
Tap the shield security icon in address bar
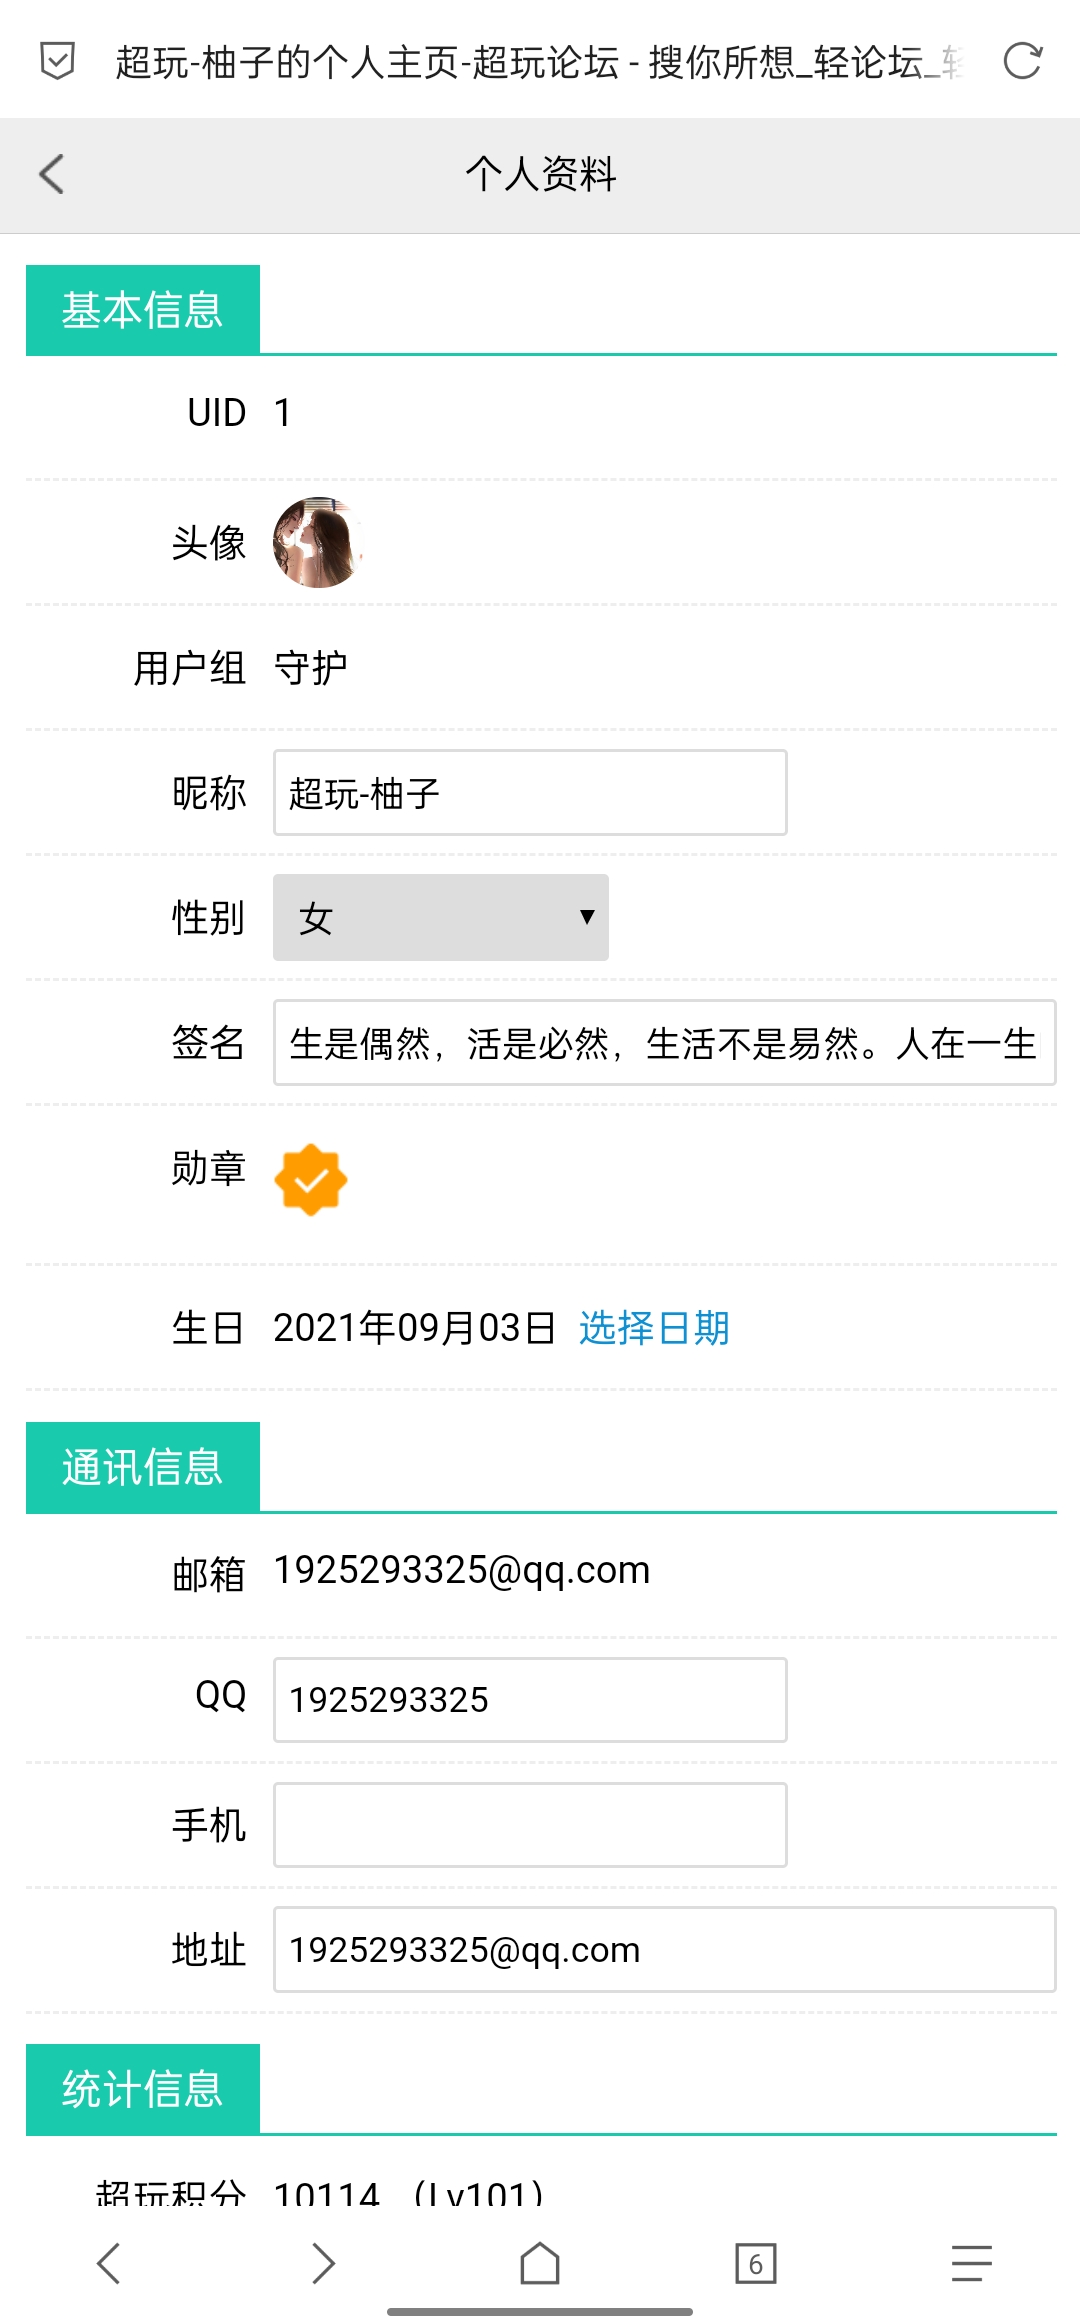(x=57, y=61)
